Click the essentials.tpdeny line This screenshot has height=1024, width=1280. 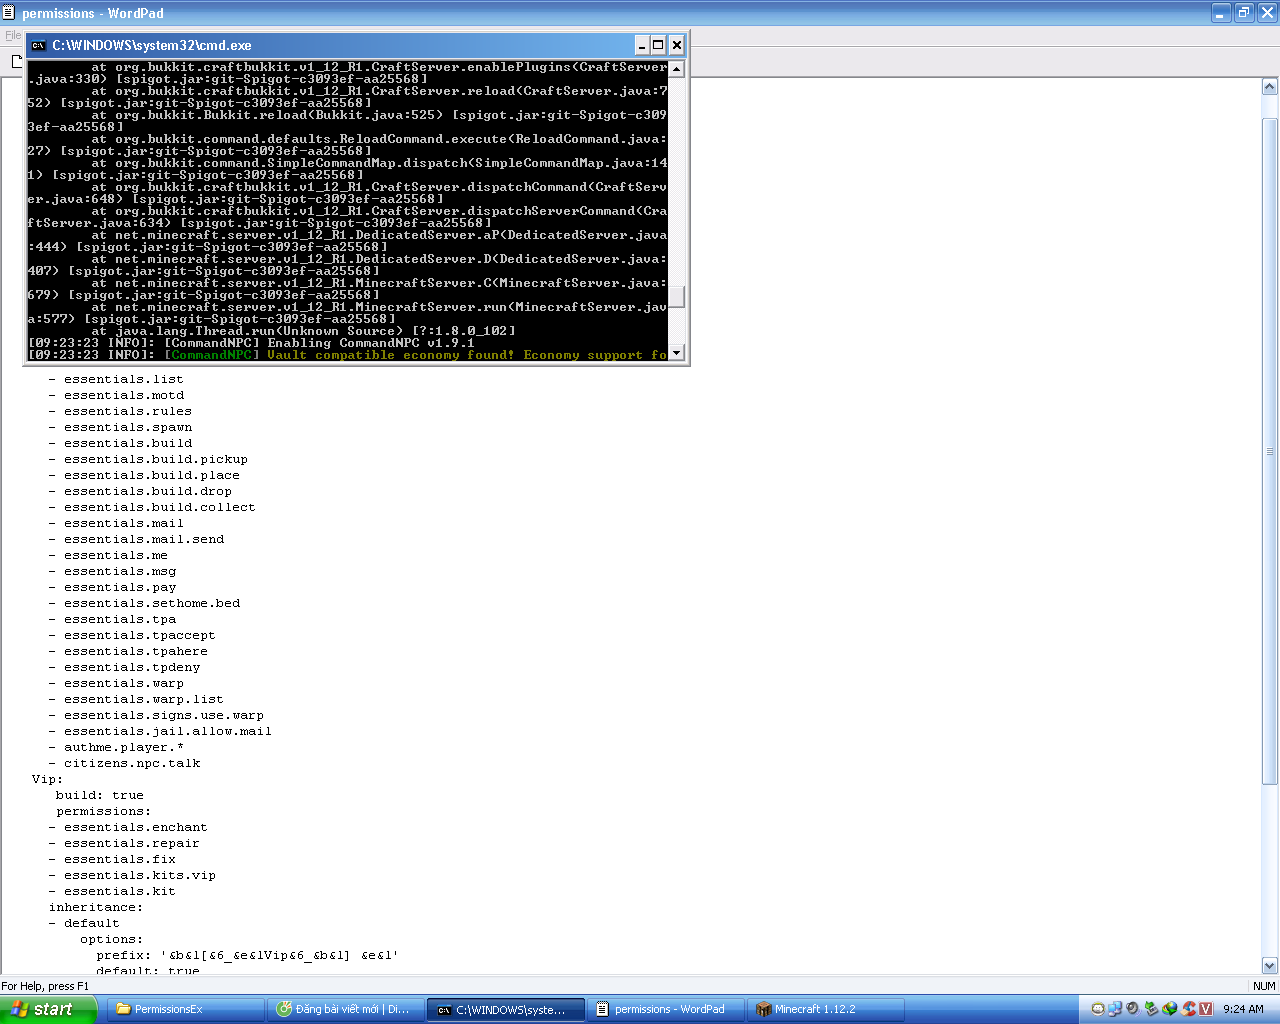click(x=124, y=667)
